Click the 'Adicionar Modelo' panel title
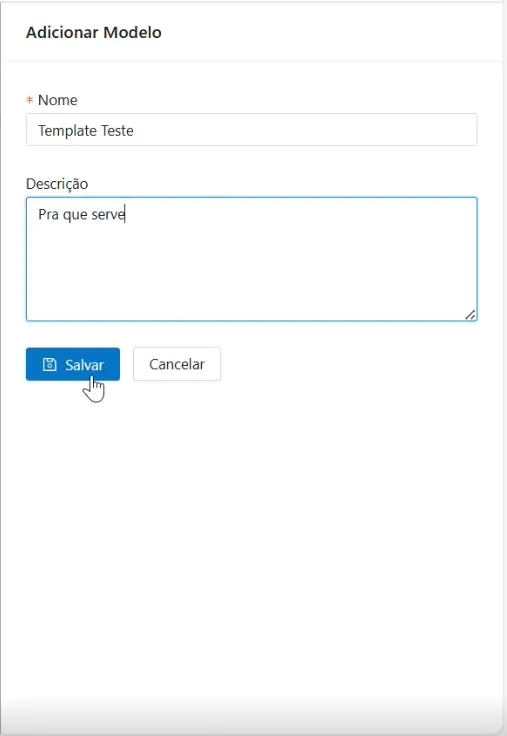Screen dimensions: 507x736 [x=94, y=32]
